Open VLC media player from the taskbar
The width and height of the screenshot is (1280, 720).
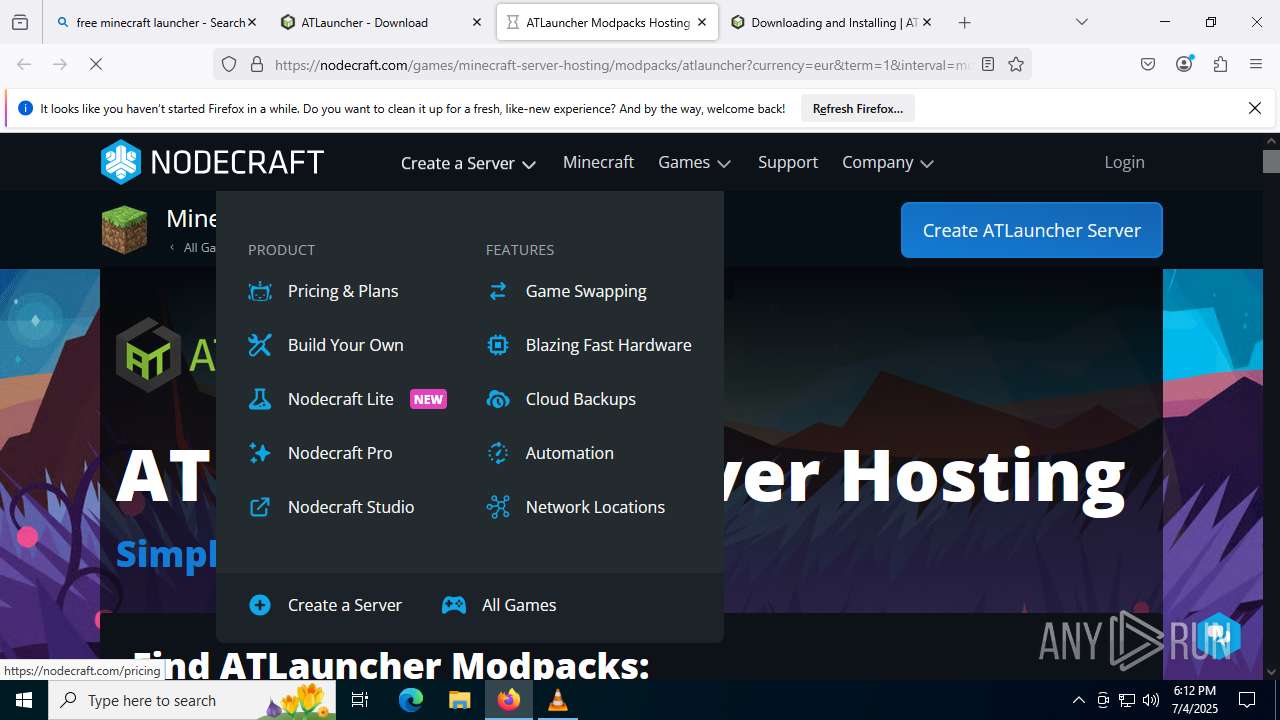click(x=557, y=700)
